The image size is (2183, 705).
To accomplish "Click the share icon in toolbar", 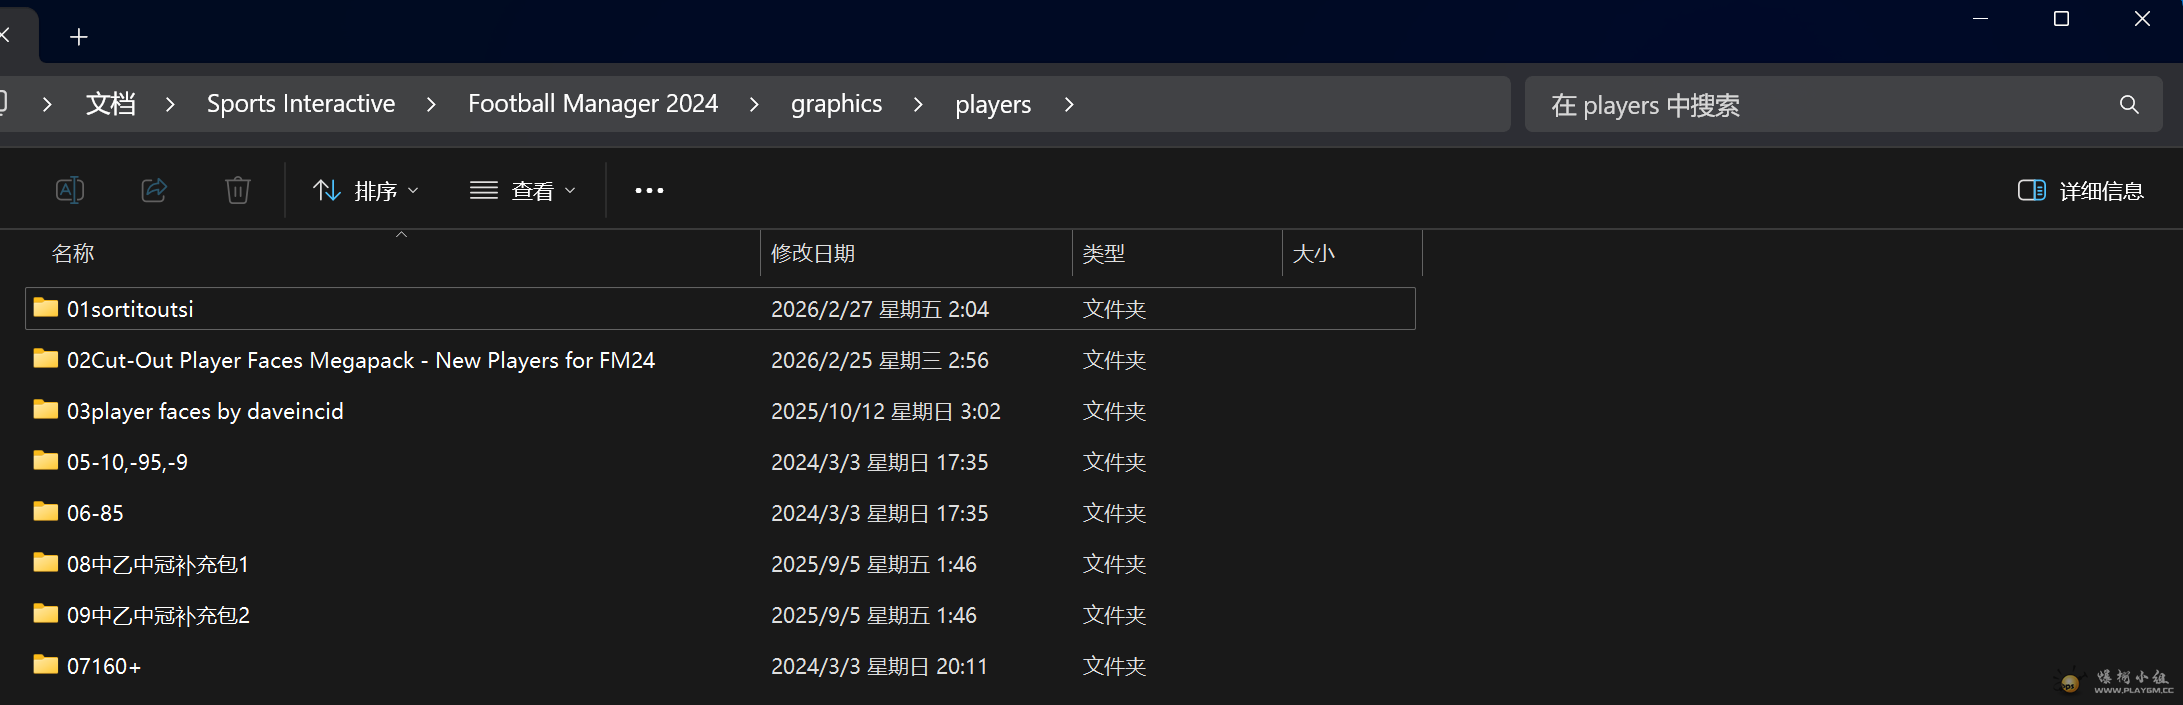I will (154, 190).
